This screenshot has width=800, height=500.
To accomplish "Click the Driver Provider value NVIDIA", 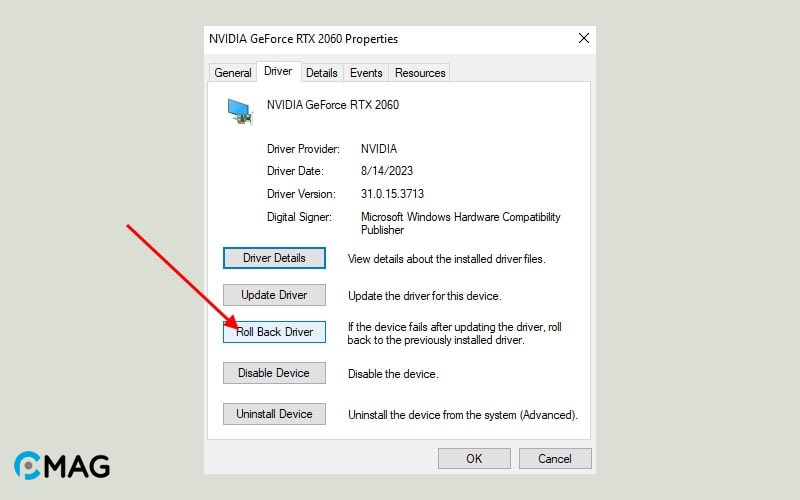I will tap(379, 149).
